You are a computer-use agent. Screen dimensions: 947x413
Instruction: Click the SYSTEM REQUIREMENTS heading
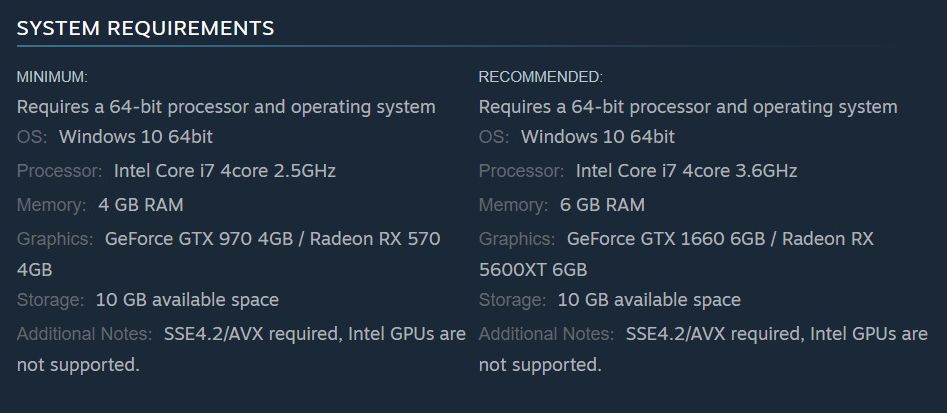click(145, 29)
